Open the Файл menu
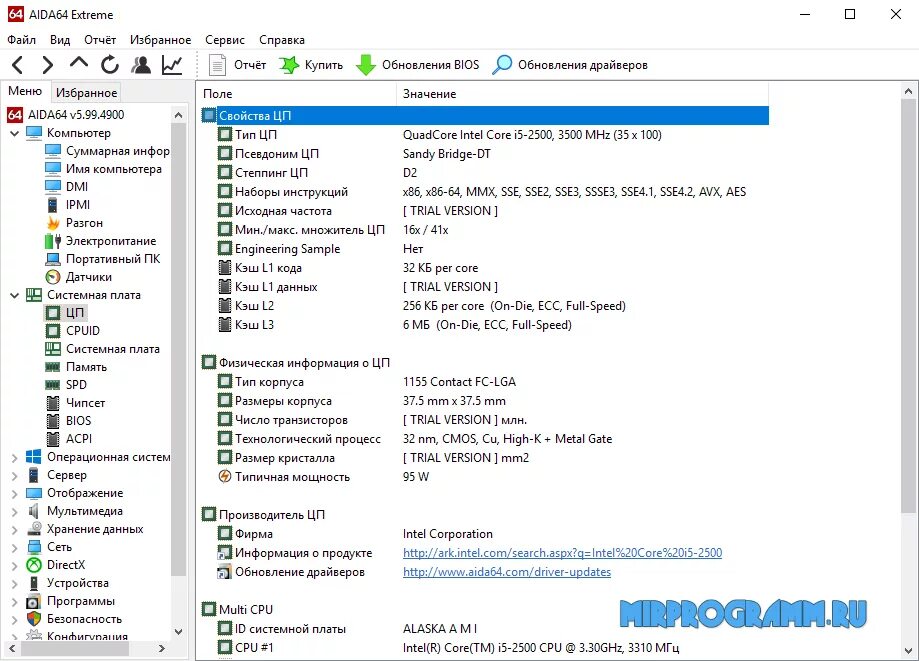Screen dimensions: 919x661 pos(22,40)
